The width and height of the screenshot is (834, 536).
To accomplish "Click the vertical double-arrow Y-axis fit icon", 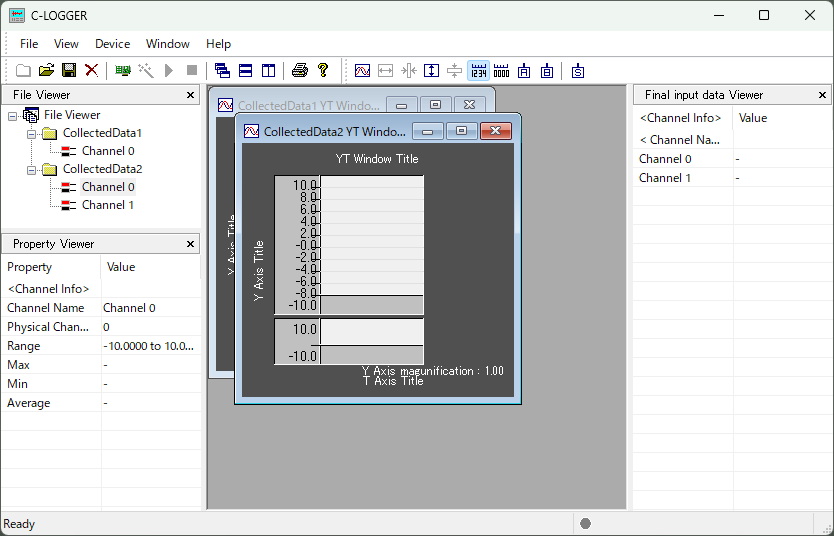I will [x=431, y=70].
